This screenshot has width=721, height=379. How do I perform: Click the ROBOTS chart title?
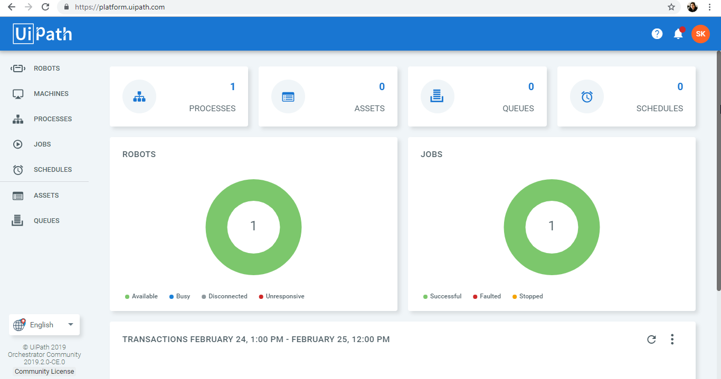[x=139, y=154]
